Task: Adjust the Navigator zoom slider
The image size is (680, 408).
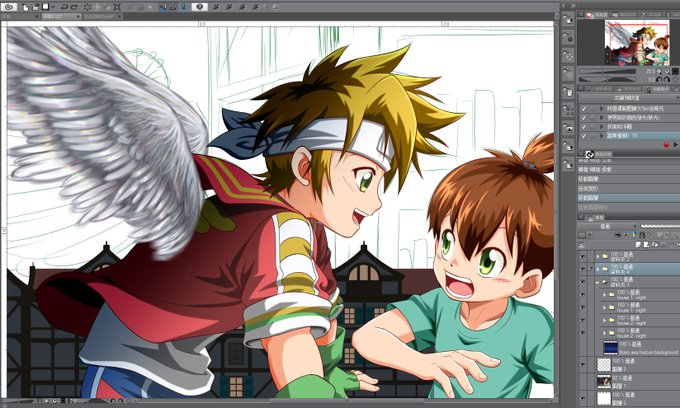Action: click(x=607, y=71)
